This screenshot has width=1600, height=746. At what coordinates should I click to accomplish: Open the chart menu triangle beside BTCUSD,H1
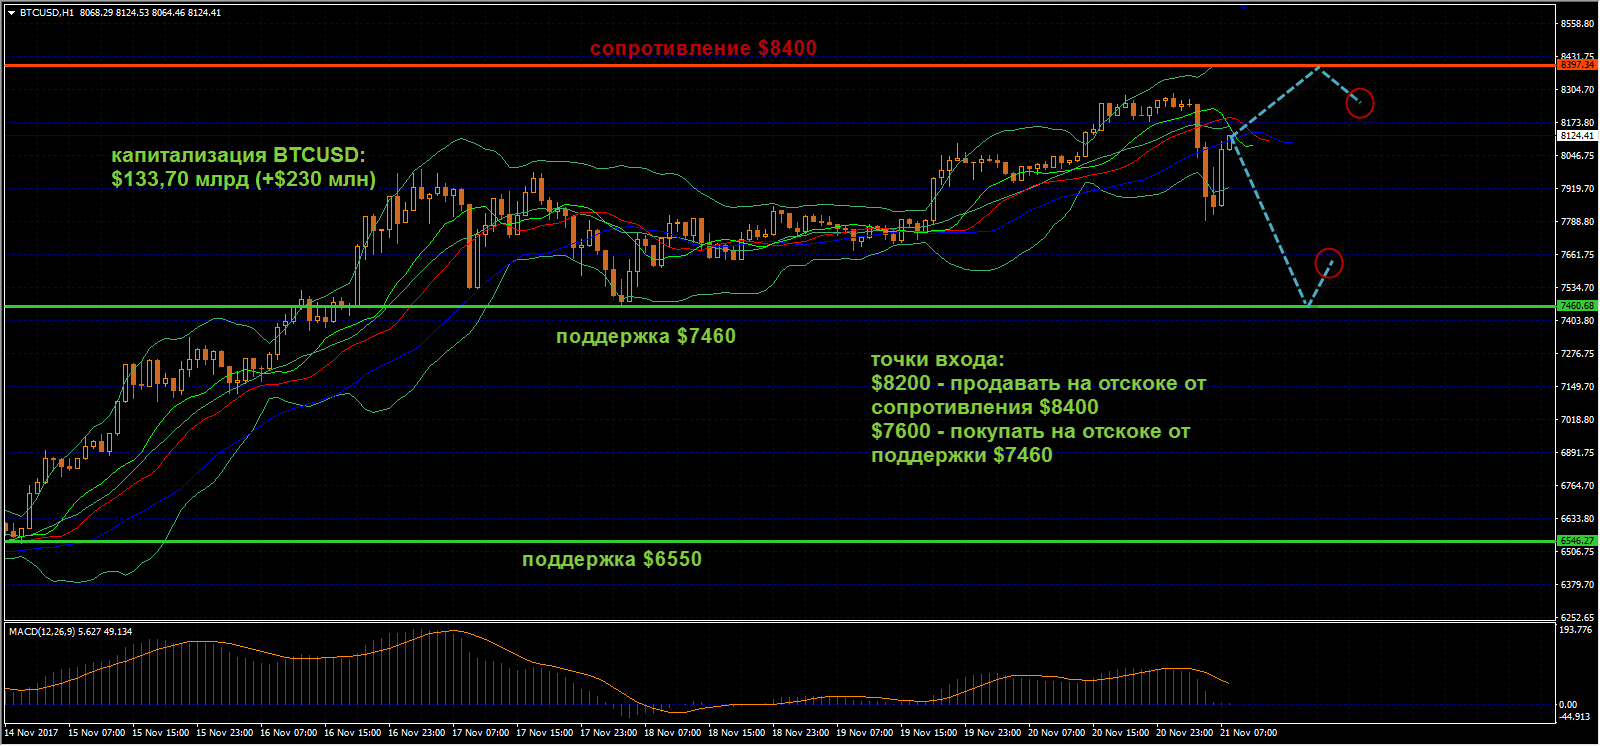pyautogui.click(x=11, y=13)
